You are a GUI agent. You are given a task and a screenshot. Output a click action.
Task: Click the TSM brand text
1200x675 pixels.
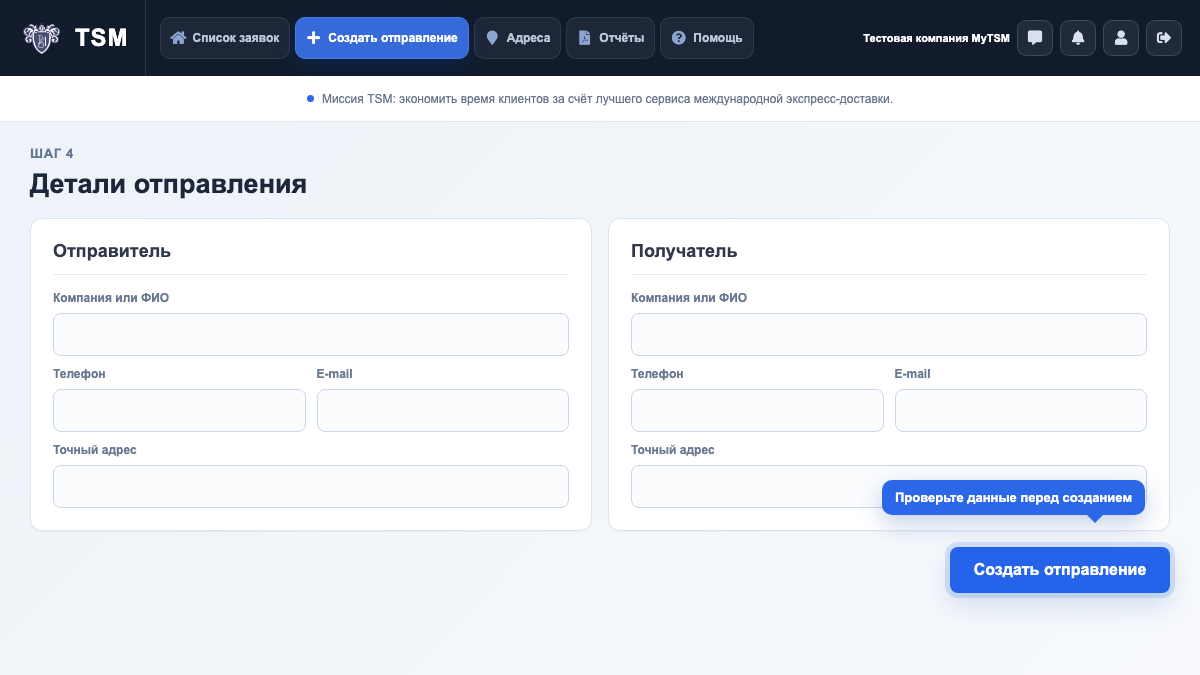coord(101,38)
